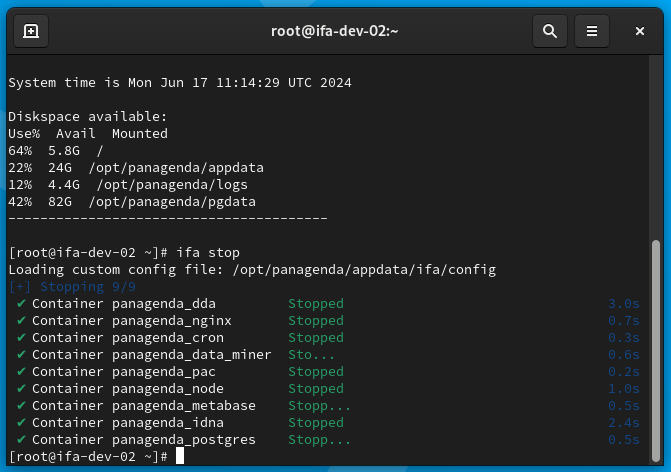Image resolution: width=671 pixels, height=472 pixels.
Task: Click the checkmark beside panagenda_postgres
Action: click(x=21, y=439)
